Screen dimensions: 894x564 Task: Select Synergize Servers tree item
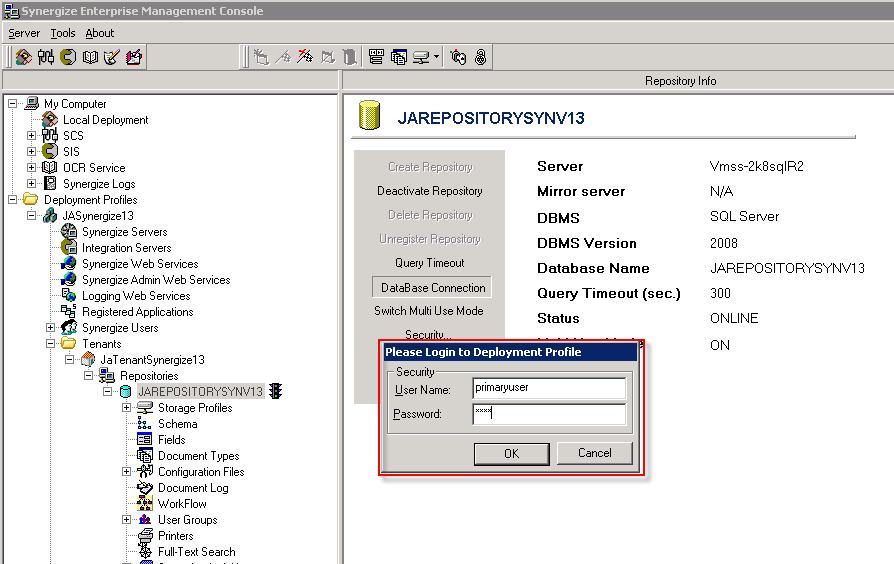(125, 232)
